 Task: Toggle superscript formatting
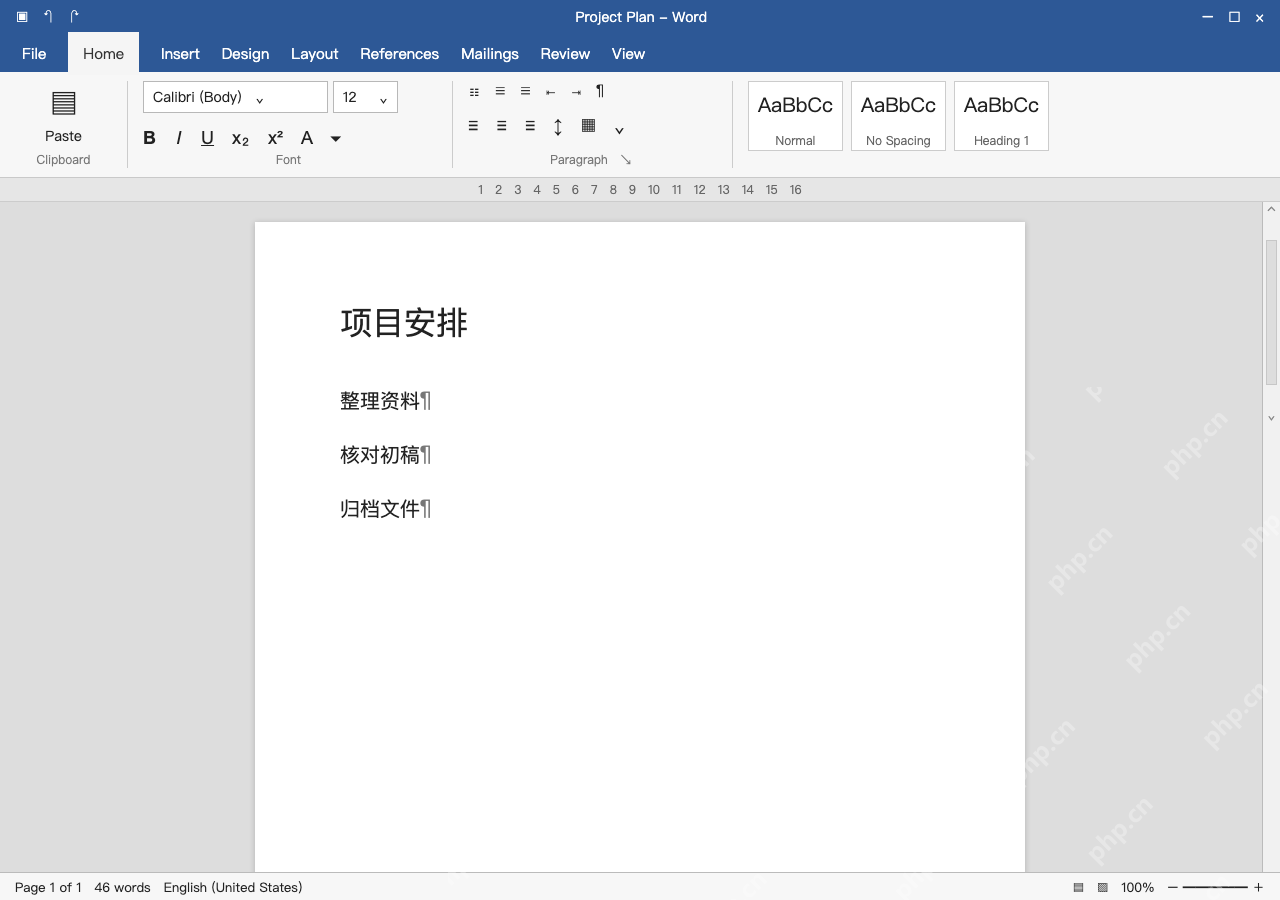pos(275,137)
